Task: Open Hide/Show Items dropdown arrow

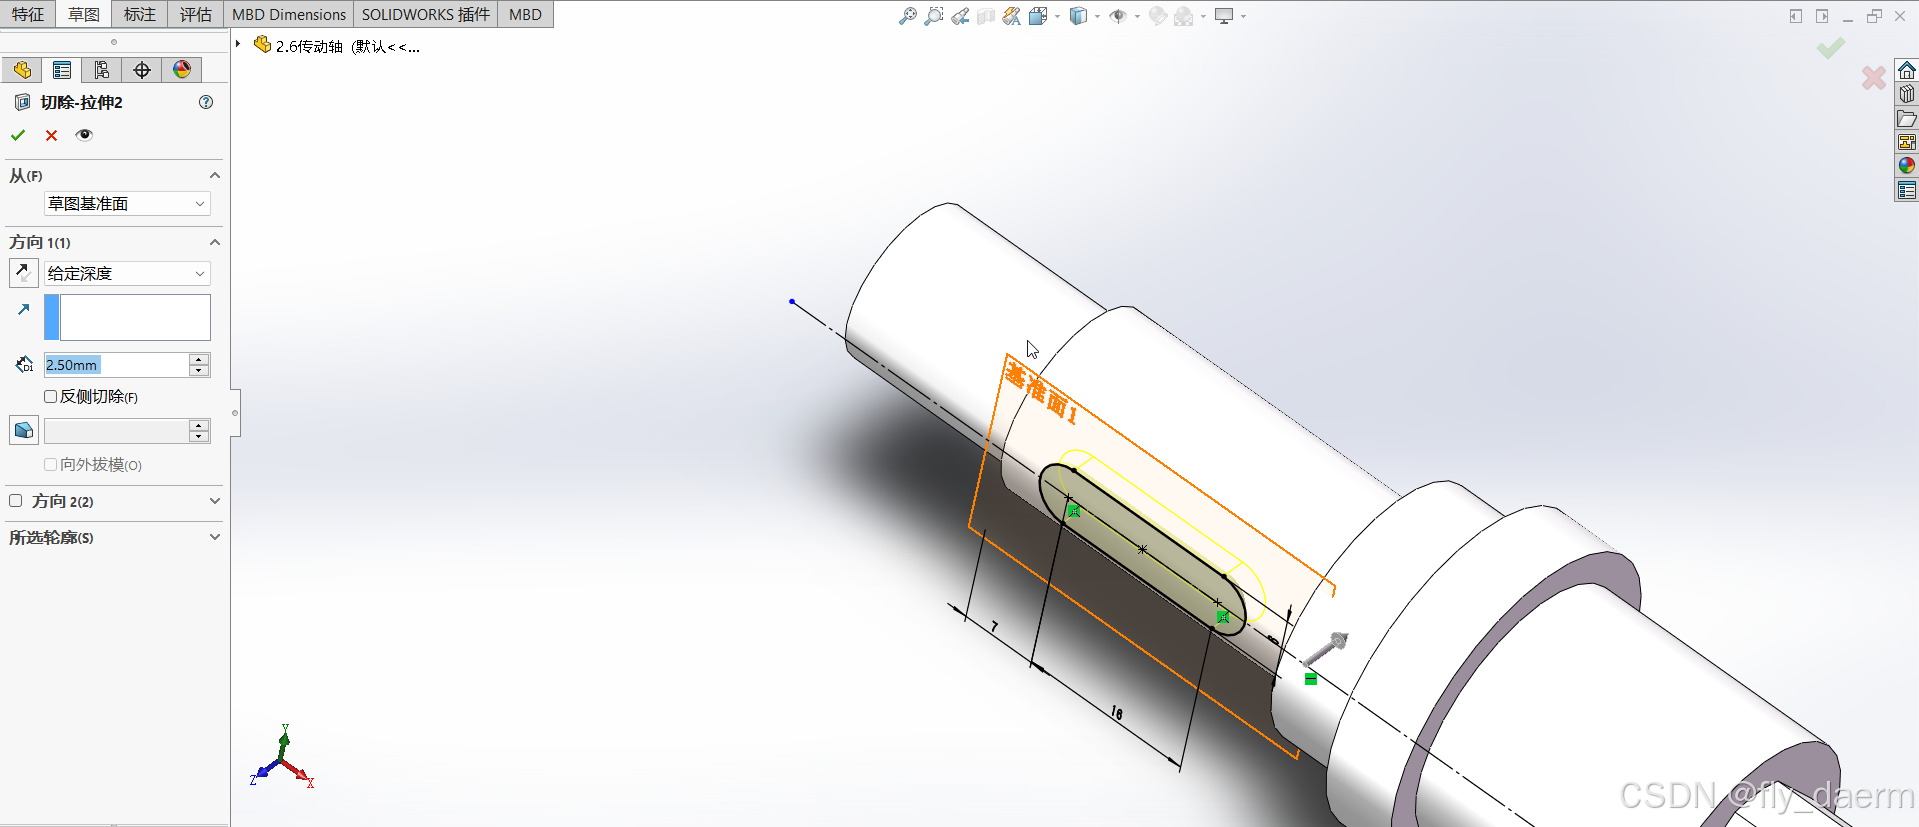Action: coord(1137,17)
